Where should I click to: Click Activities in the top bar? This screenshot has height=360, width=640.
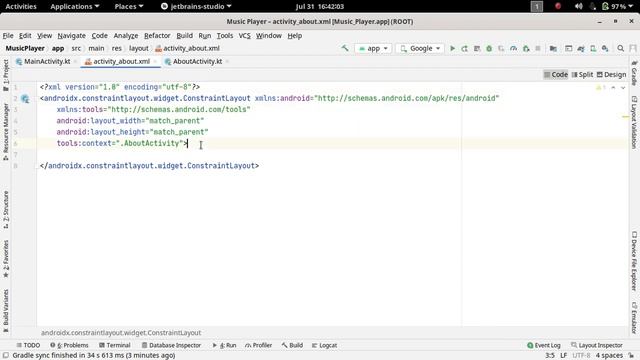[21, 6]
